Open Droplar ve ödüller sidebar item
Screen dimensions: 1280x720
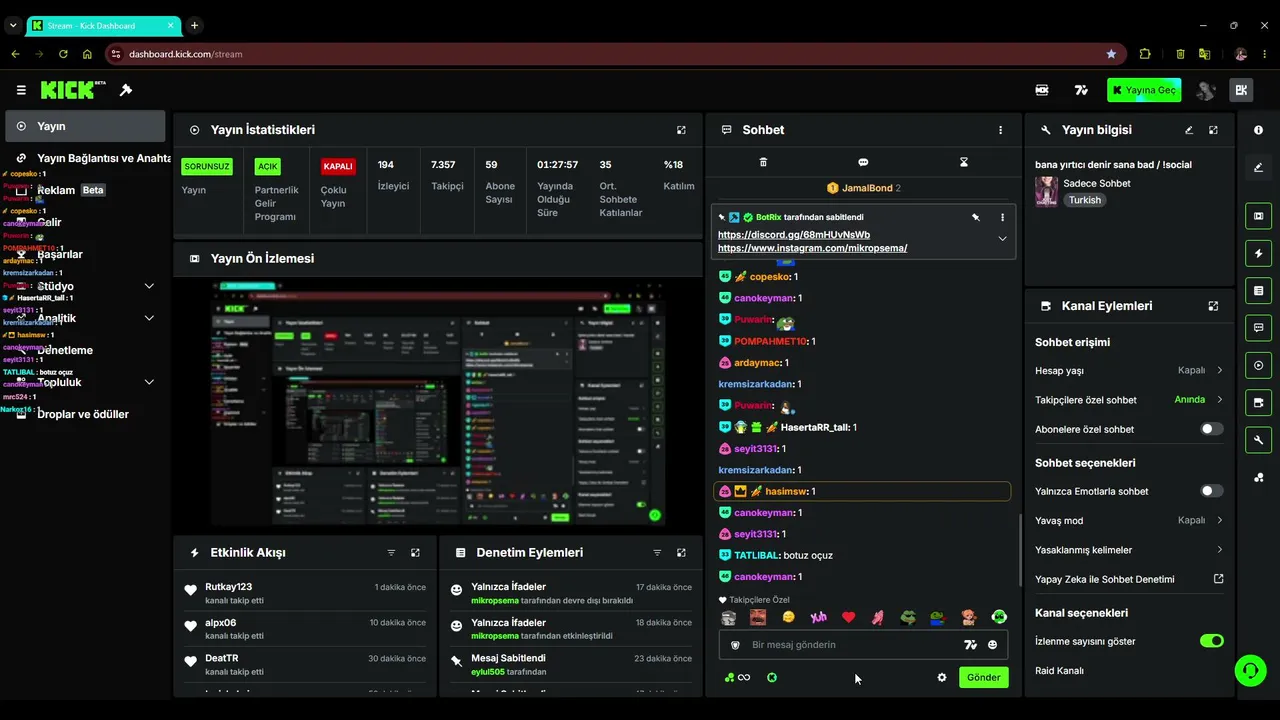[85, 414]
